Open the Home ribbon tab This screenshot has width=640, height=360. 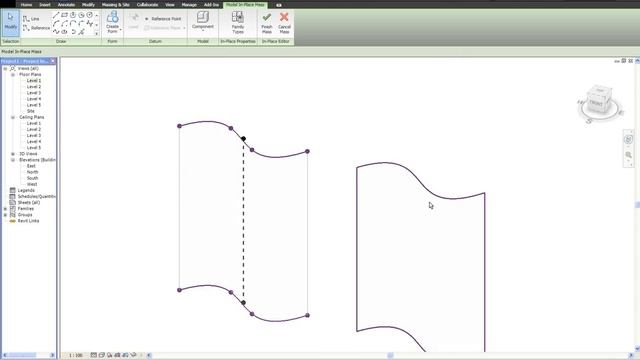[x=26, y=5]
